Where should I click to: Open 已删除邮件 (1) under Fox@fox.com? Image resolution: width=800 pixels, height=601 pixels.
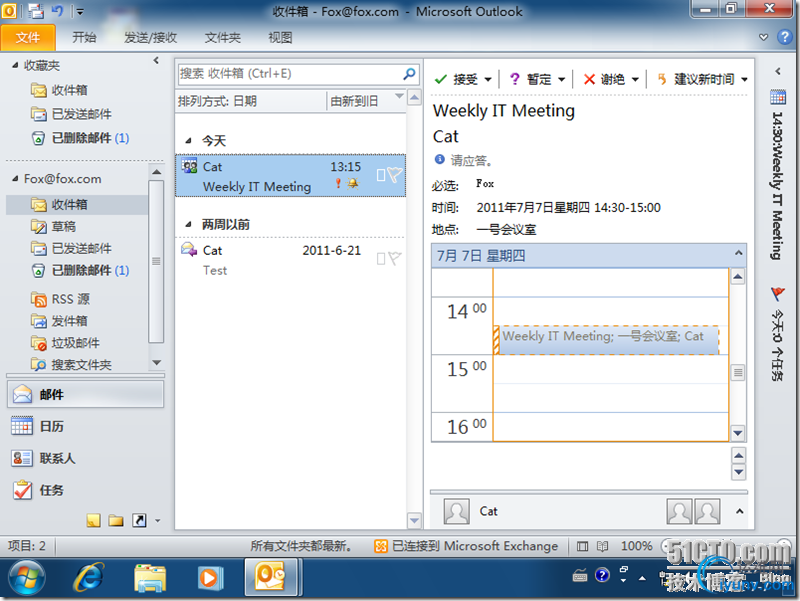[80, 270]
